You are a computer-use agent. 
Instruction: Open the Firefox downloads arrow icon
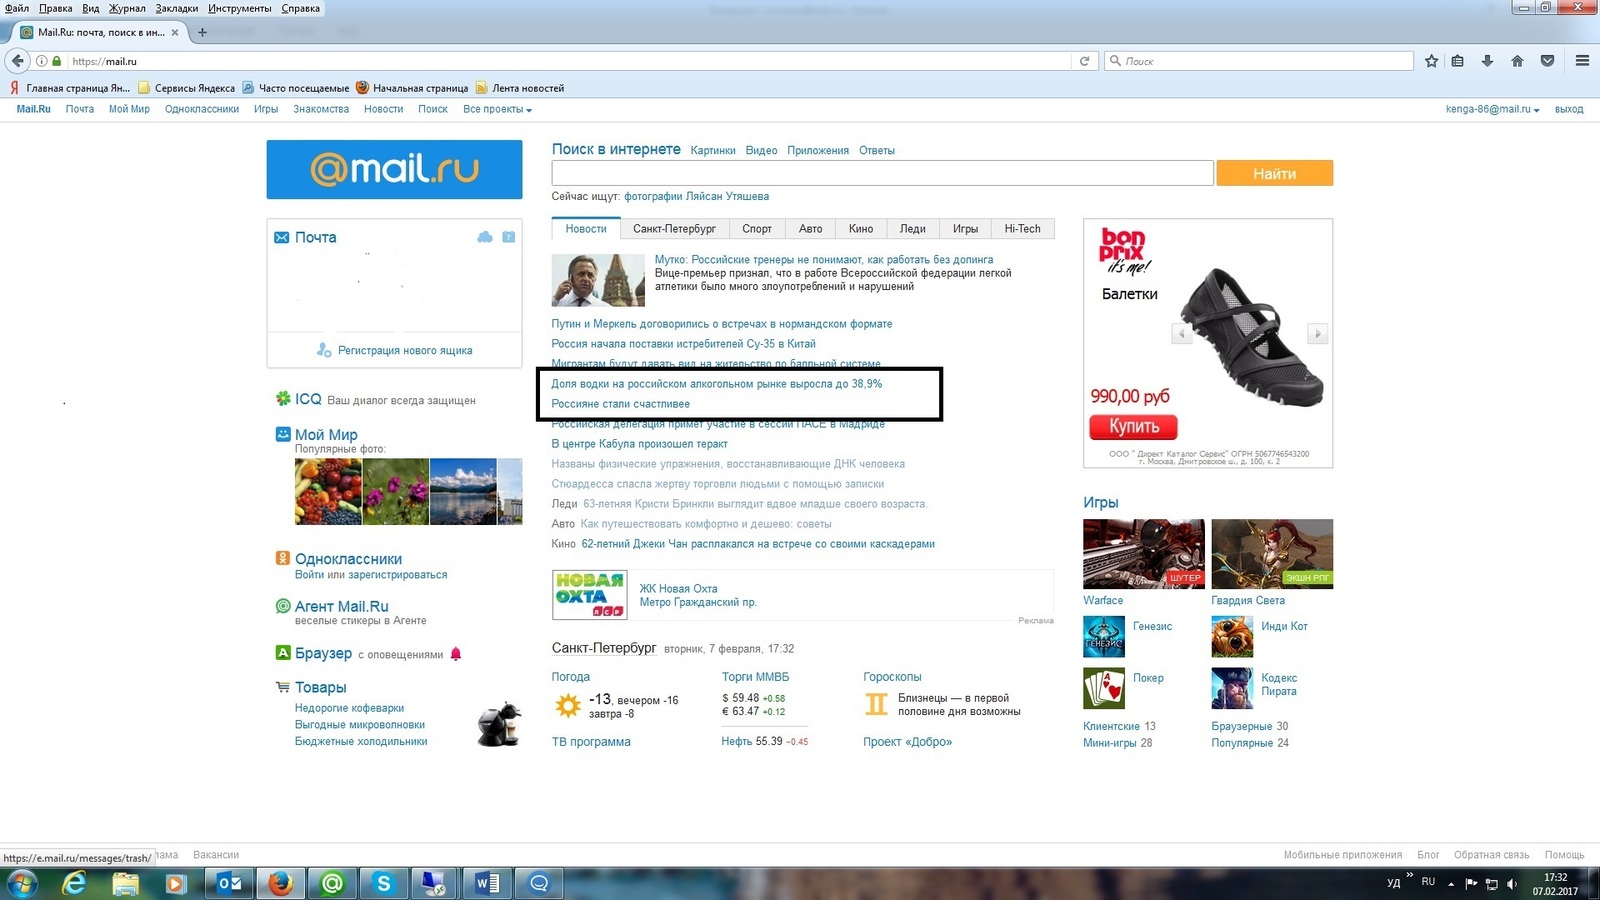(1487, 61)
